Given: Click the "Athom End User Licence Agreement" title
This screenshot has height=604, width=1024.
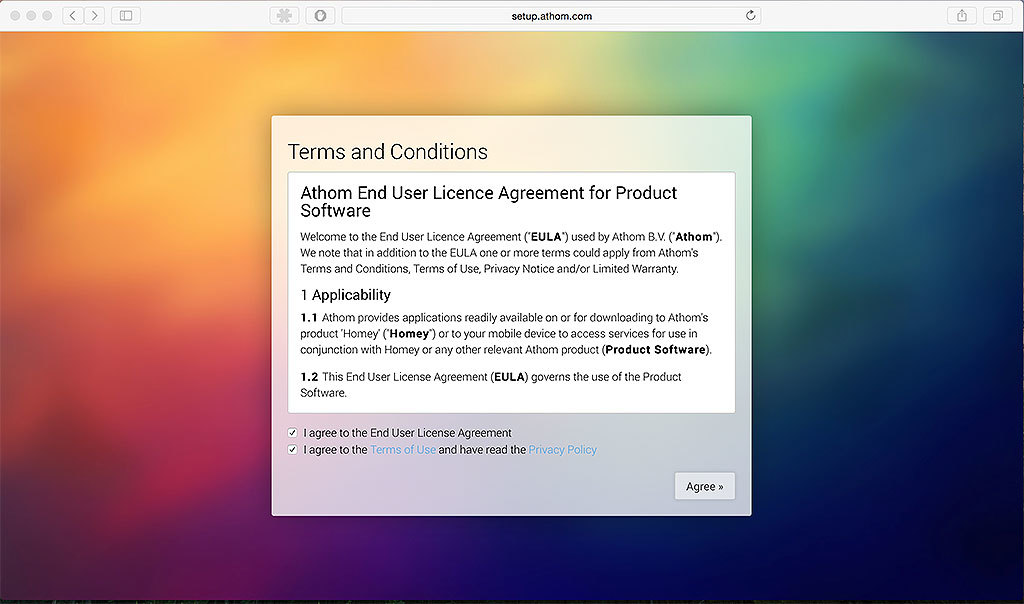Looking at the screenshot, I should tap(488, 201).
